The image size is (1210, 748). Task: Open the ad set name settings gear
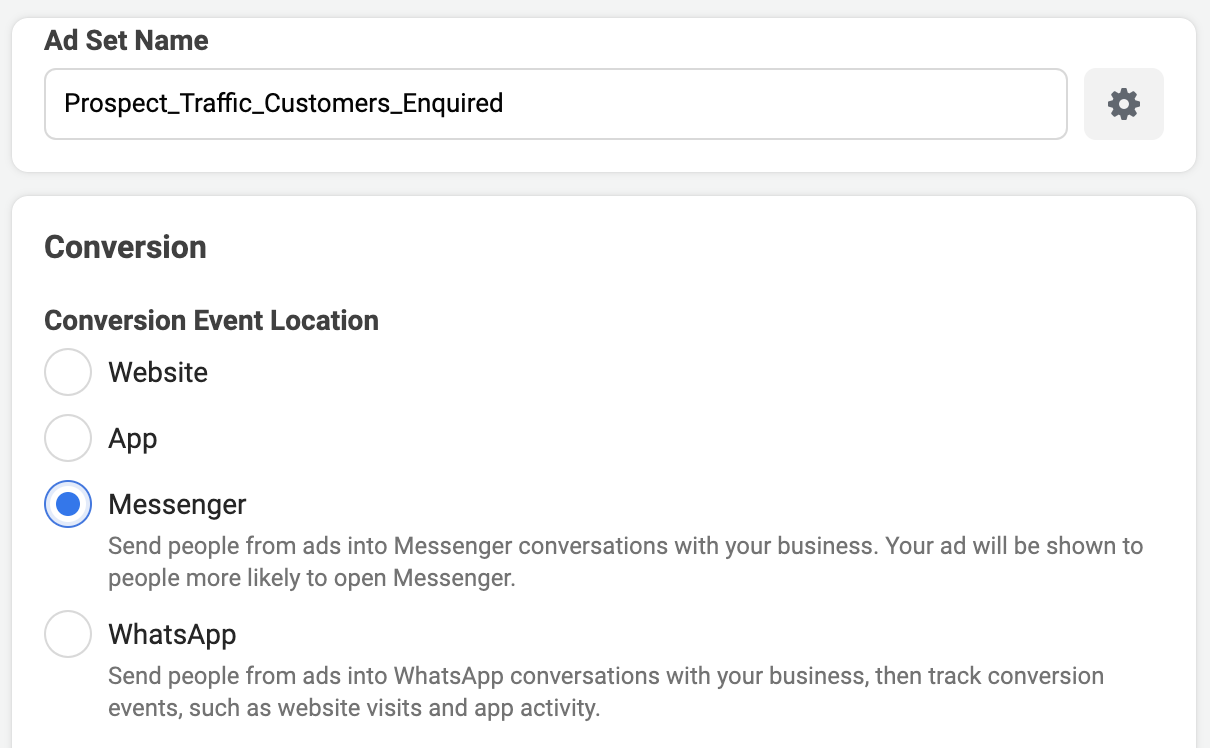pos(1124,104)
